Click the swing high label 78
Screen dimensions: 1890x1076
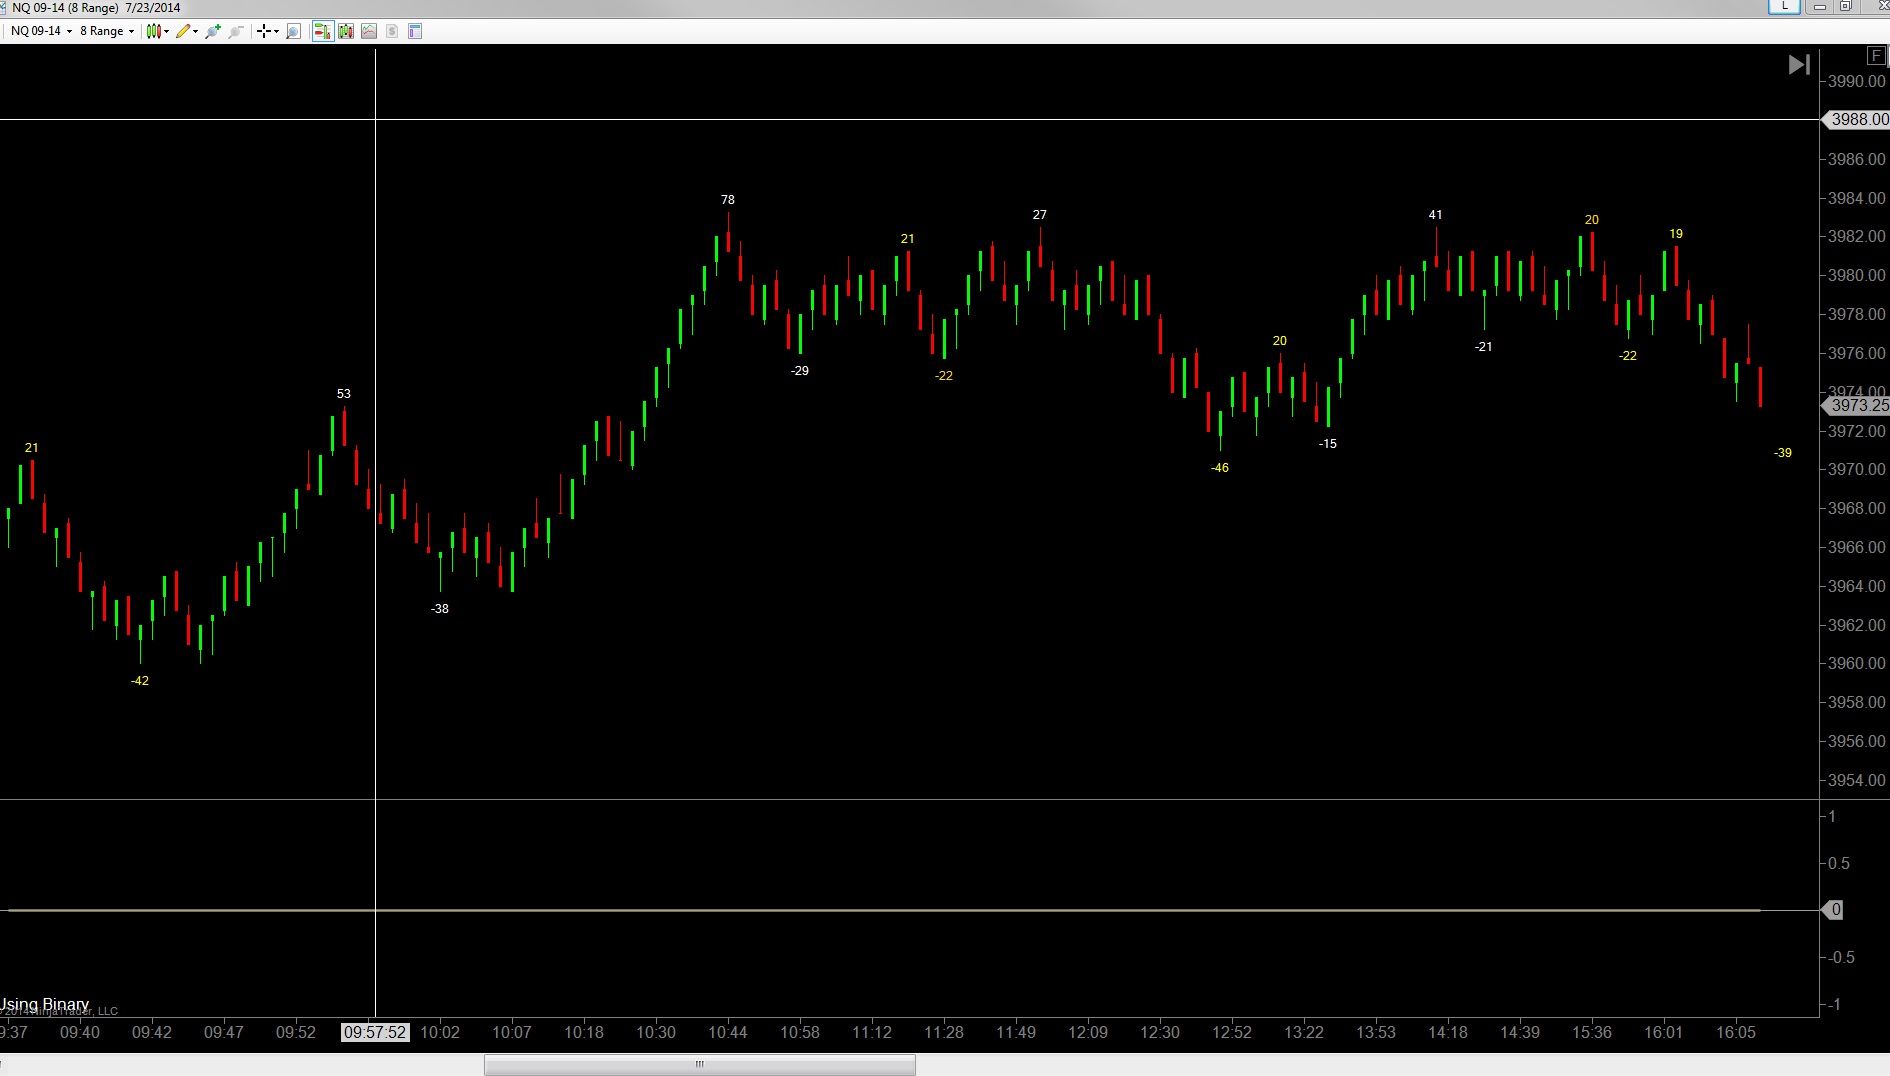click(x=728, y=200)
